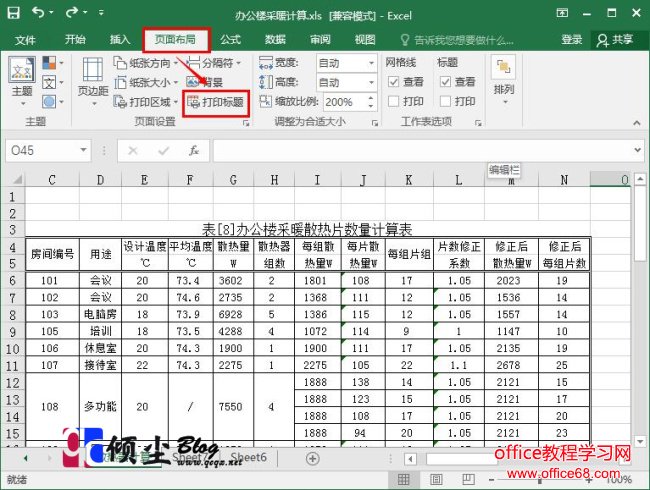Screen dimensions: 650x490
Task: Switch to Home (开始) tab
Action: pyautogui.click(x=75, y=39)
